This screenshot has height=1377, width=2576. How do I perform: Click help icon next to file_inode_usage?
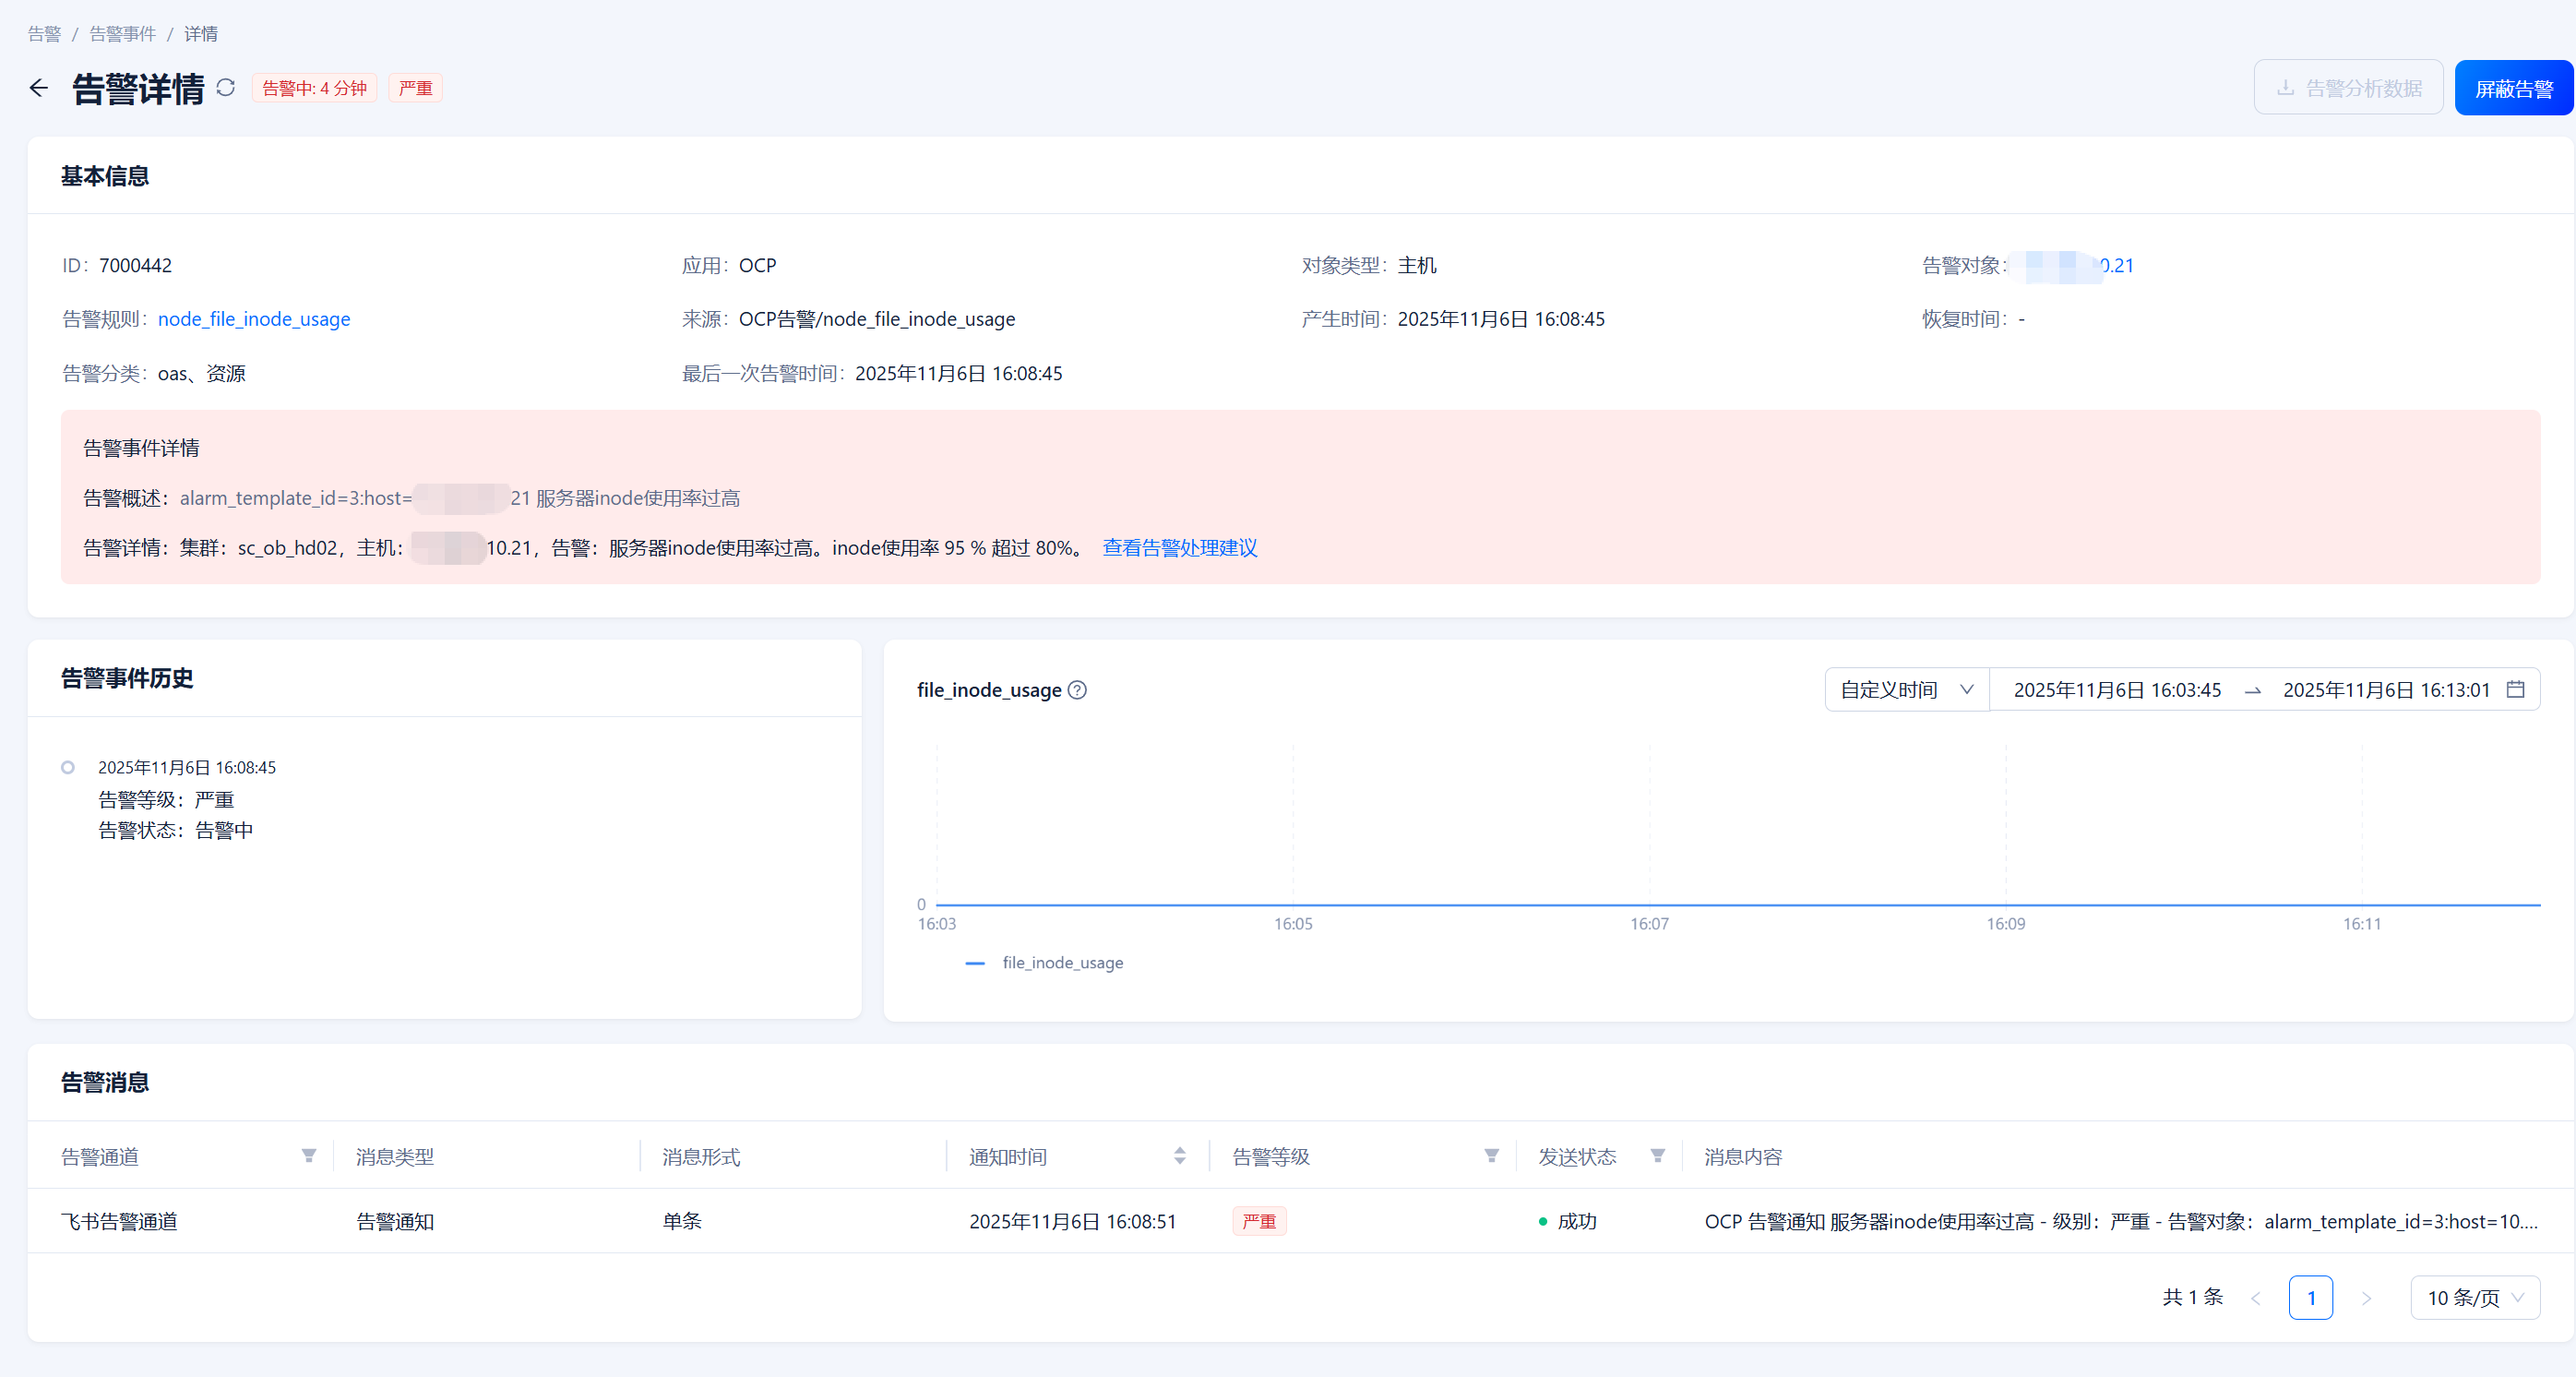(x=1077, y=690)
